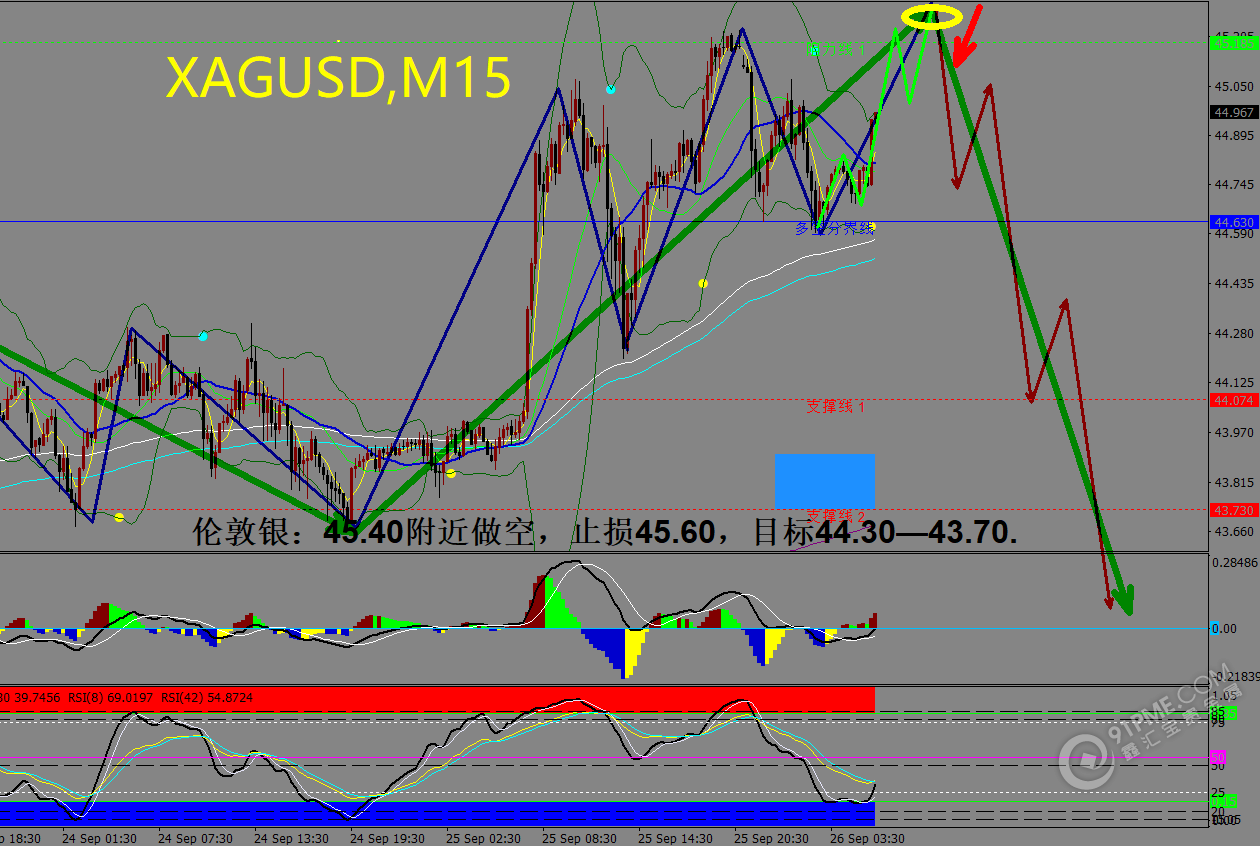Image resolution: width=1260 pixels, height=846 pixels.
Task: Click the green 45.185 resistance price tag
Action: [x=1234, y=42]
